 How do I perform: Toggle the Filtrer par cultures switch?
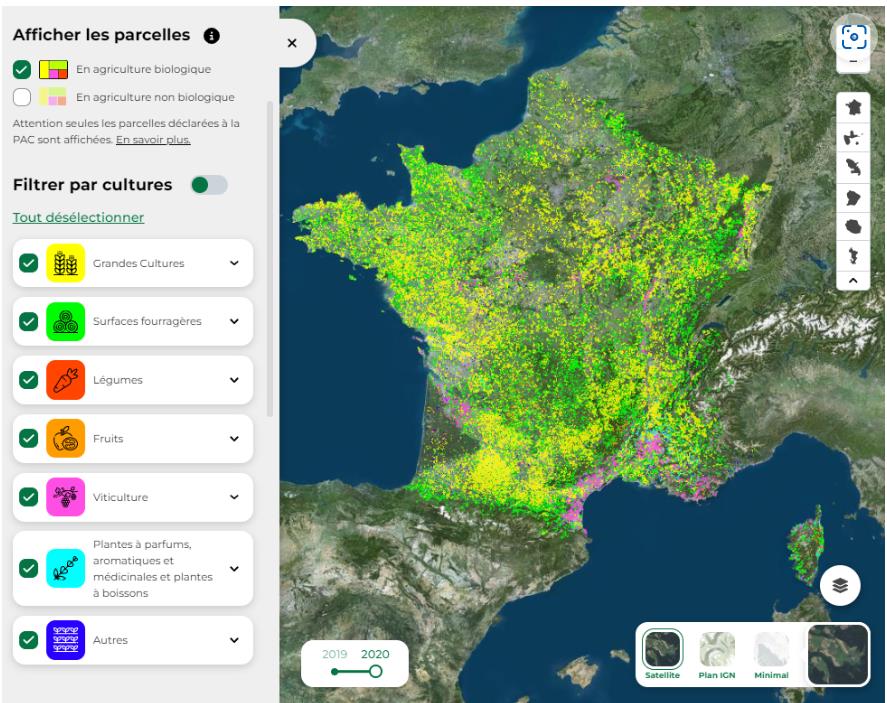point(209,185)
